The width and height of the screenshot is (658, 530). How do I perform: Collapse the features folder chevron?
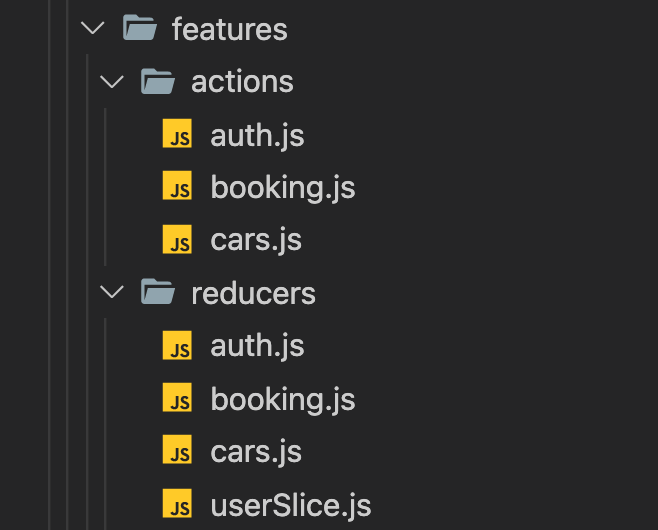93,29
